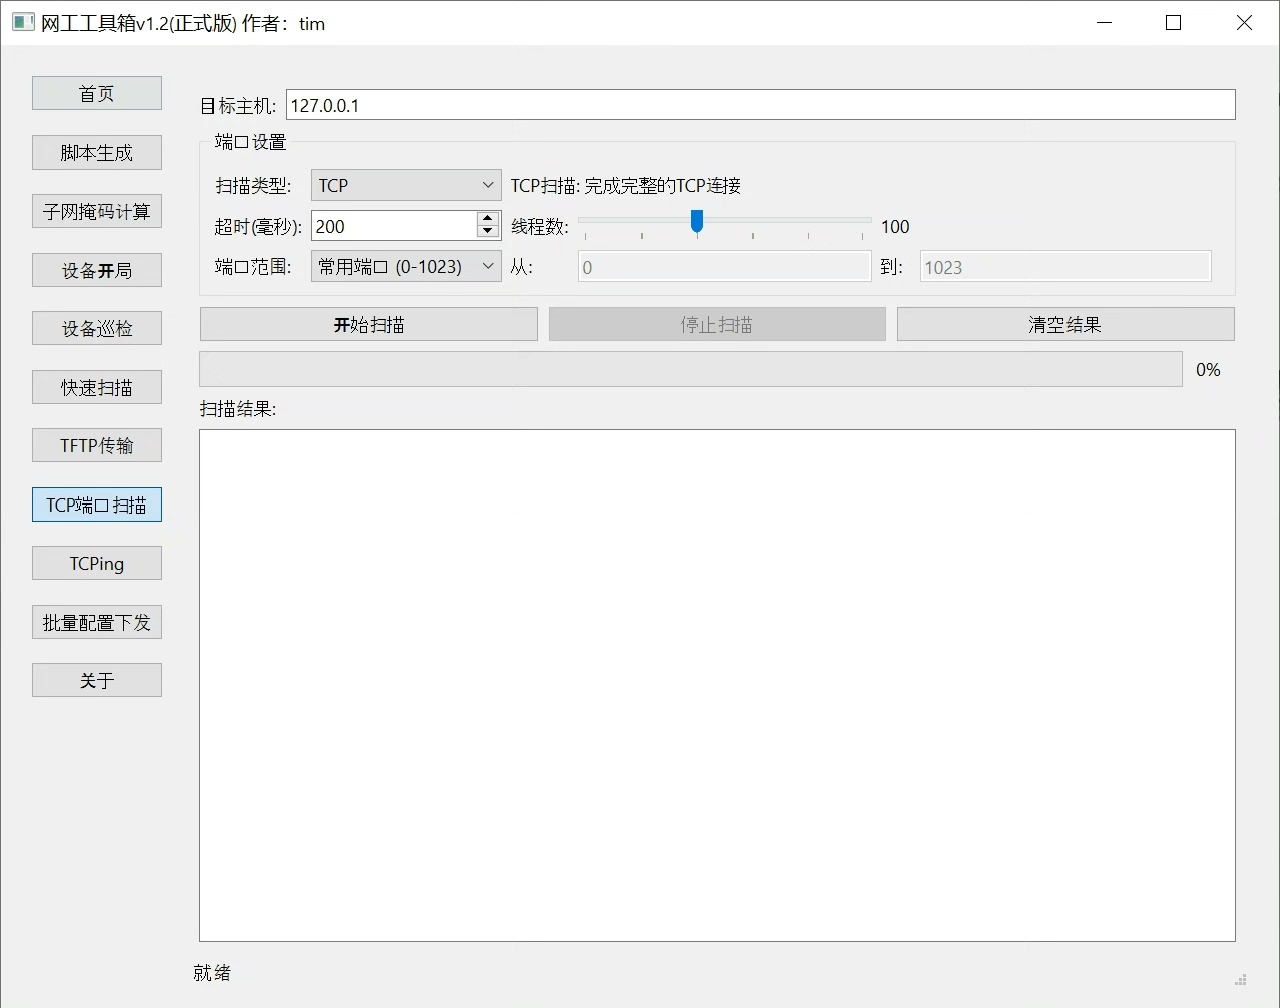The width and height of the screenshot is (1280, 1008).
Task: Expand the 扫描类型 TCP dropdown
Action: pos(406,186)
